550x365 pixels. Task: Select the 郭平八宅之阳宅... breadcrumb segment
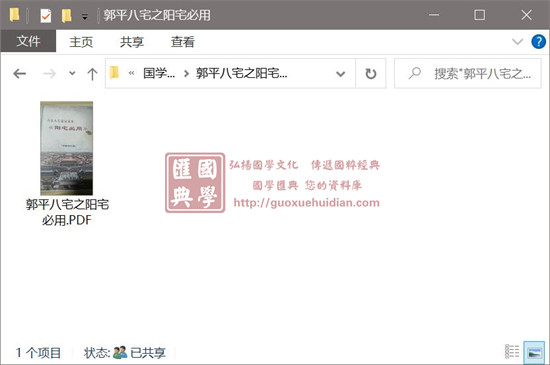pos(242,73)
